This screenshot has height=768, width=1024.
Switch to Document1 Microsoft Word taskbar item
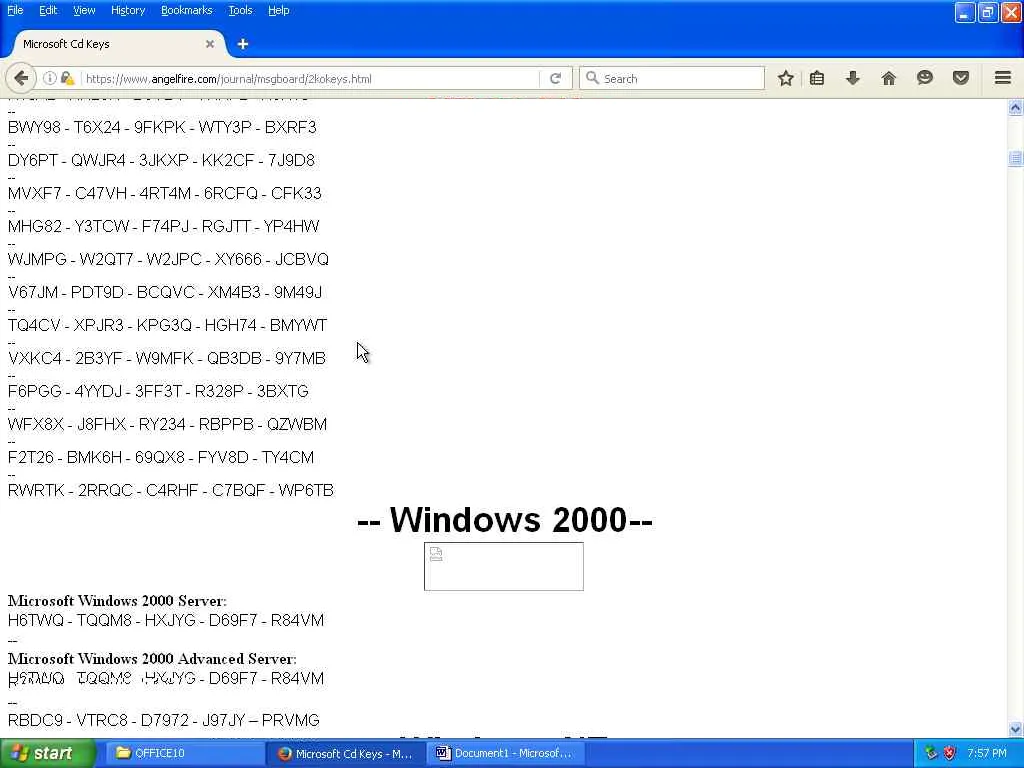pyautogui.click(x=505, y=753)
